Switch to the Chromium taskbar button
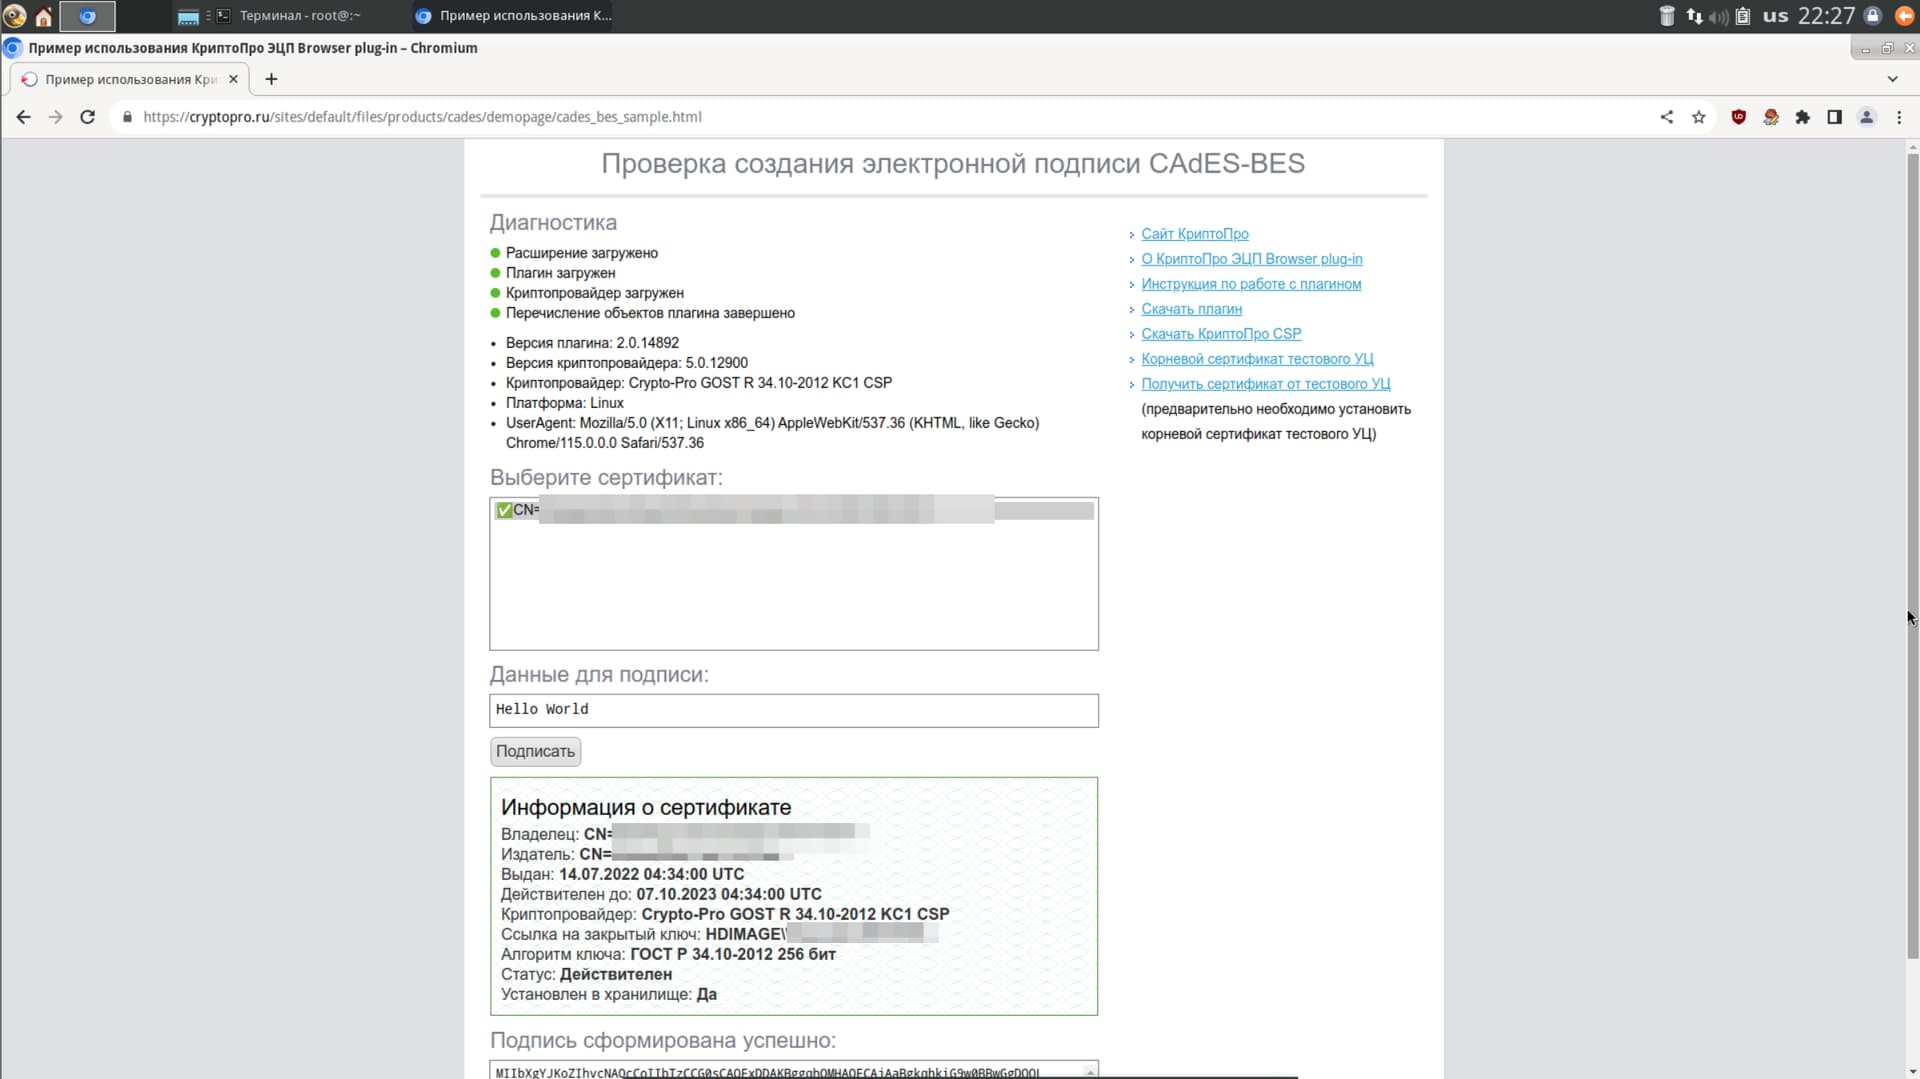 pos(513,16)
